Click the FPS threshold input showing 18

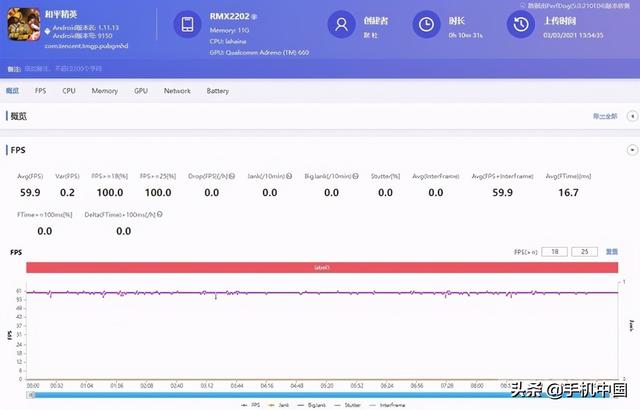click(554, 252)
